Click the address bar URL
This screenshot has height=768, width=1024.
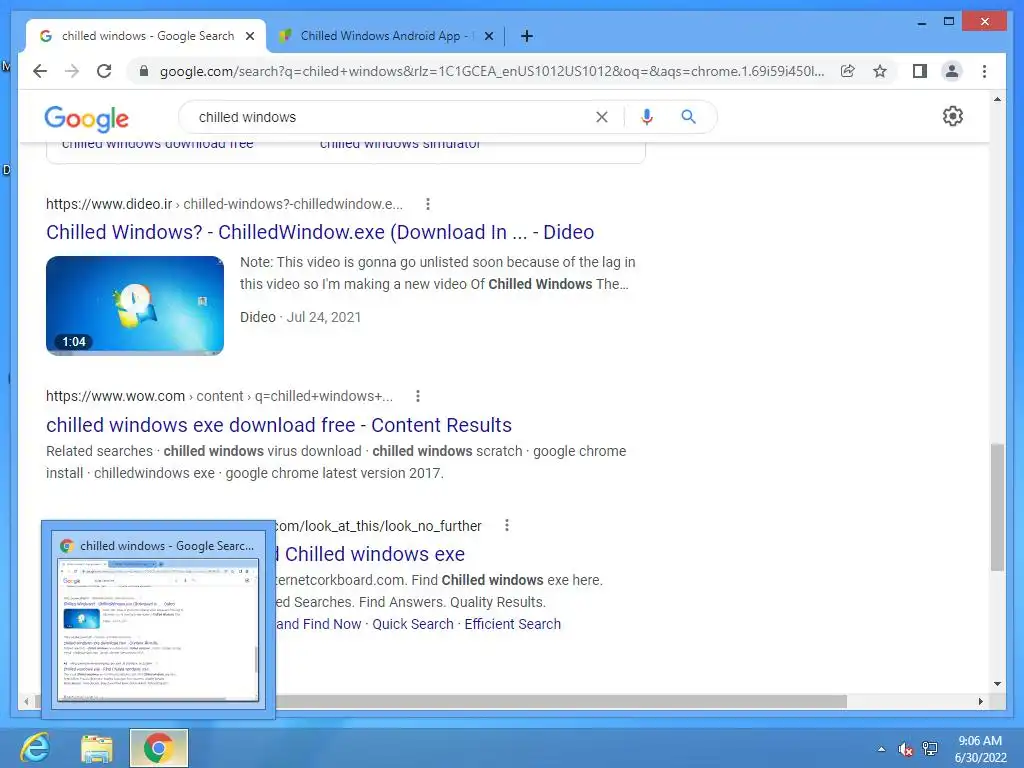(x=492, y=71)
